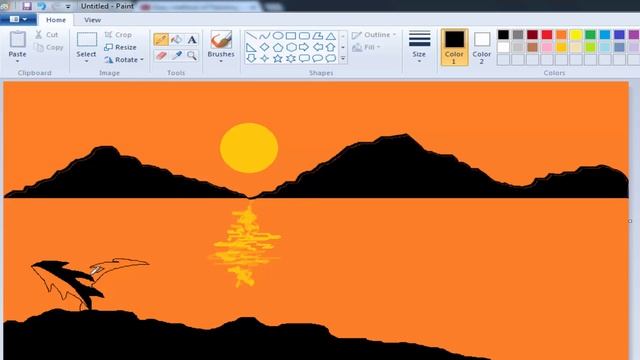Choose the Four-point star shape
The height and width of the screenshot is (360, 640).
coord(264,58)
